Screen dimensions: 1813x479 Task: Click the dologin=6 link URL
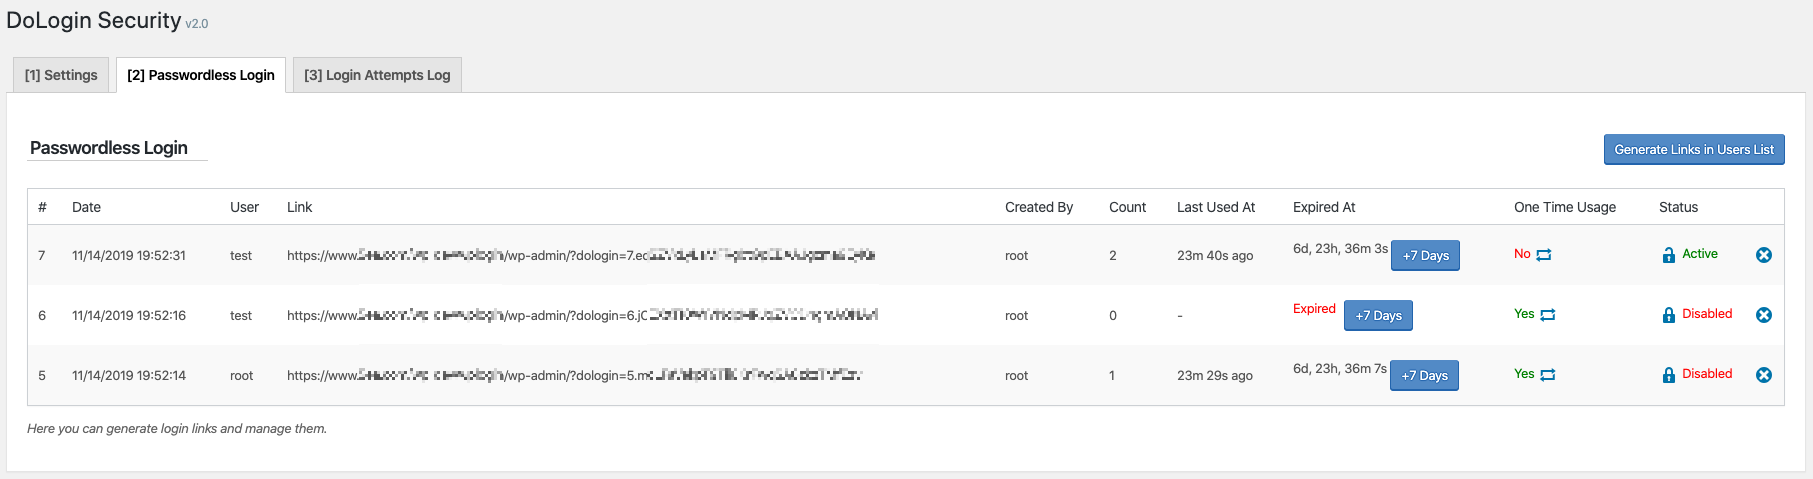(x=582, y=315)
